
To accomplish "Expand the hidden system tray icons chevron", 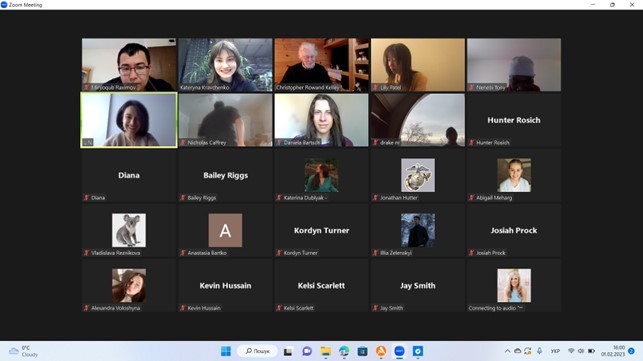I will 507,351.
